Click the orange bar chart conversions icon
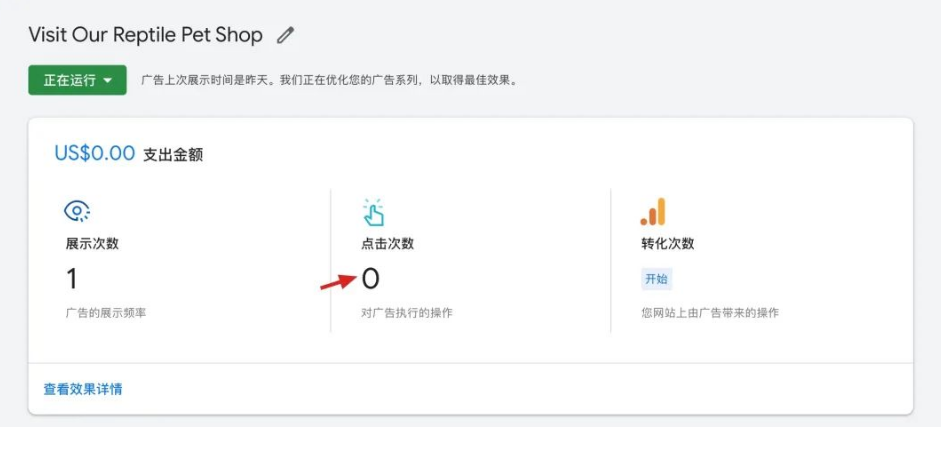The image size is (941, 455). click(x=653, y=212)
